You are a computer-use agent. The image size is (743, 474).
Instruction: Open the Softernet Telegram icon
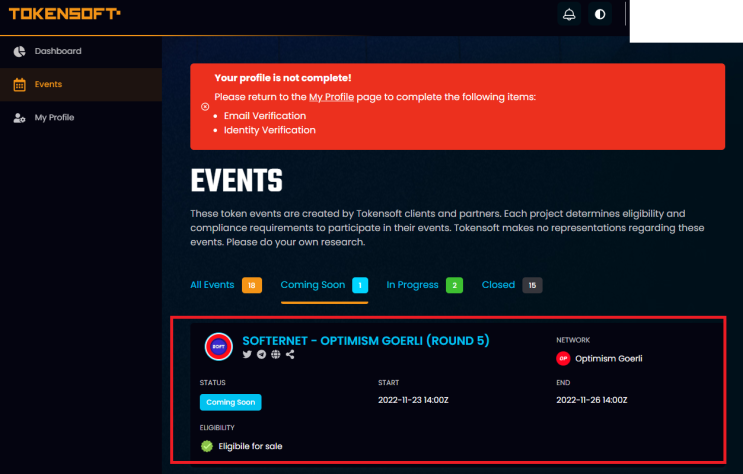point(261,355)
